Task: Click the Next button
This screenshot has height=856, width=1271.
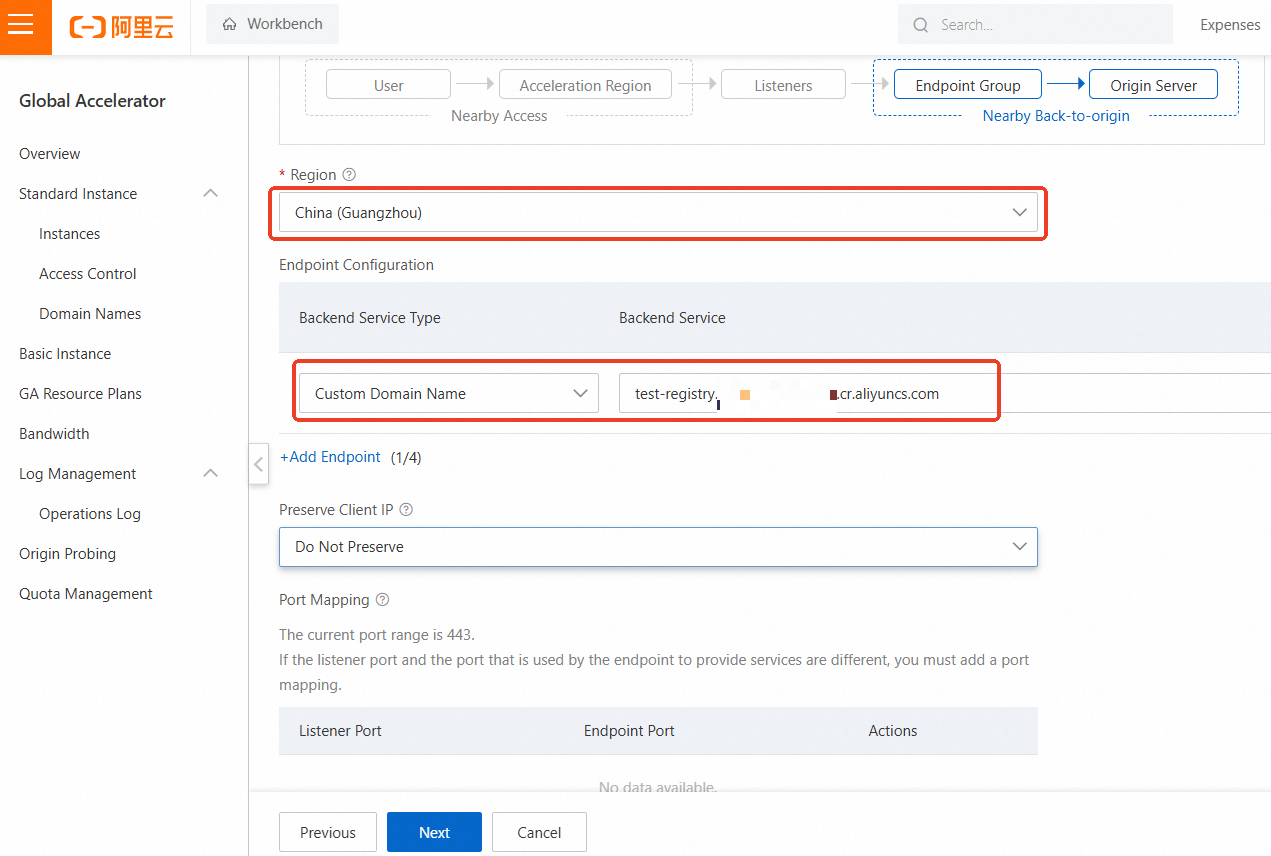Action: (434, 832)
